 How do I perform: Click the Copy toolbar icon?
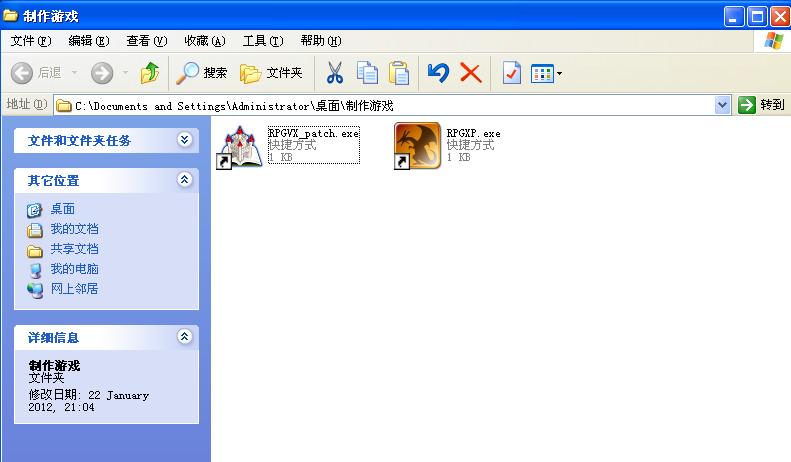point(367,73)
